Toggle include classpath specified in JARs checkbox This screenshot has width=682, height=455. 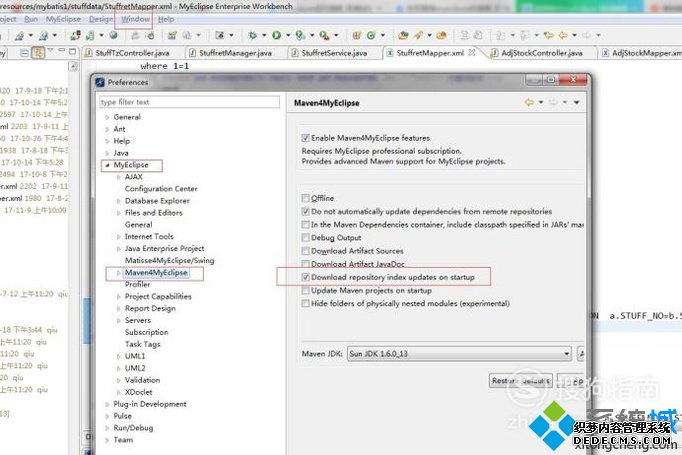point(306,224)
